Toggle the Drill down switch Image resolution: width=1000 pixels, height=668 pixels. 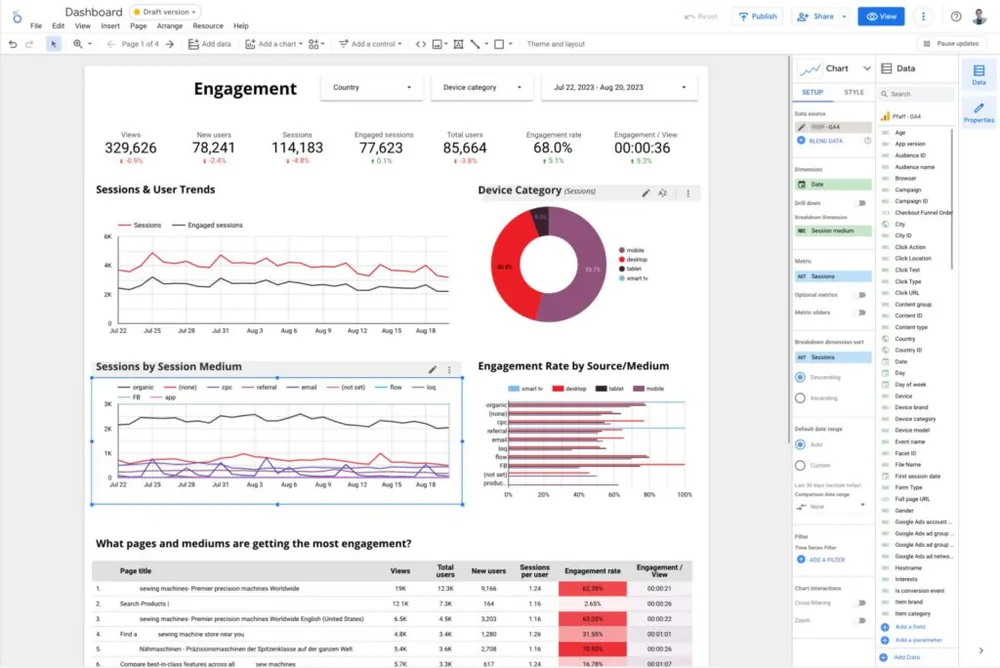[x=861, y=203]
